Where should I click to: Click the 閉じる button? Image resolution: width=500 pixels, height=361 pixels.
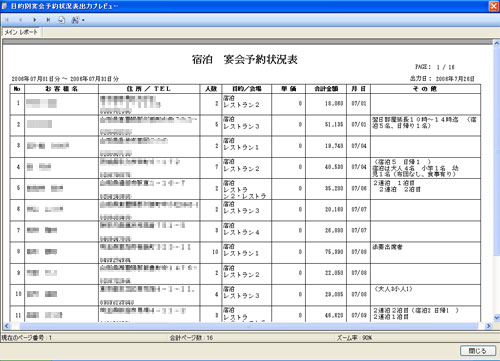[478, 351]
